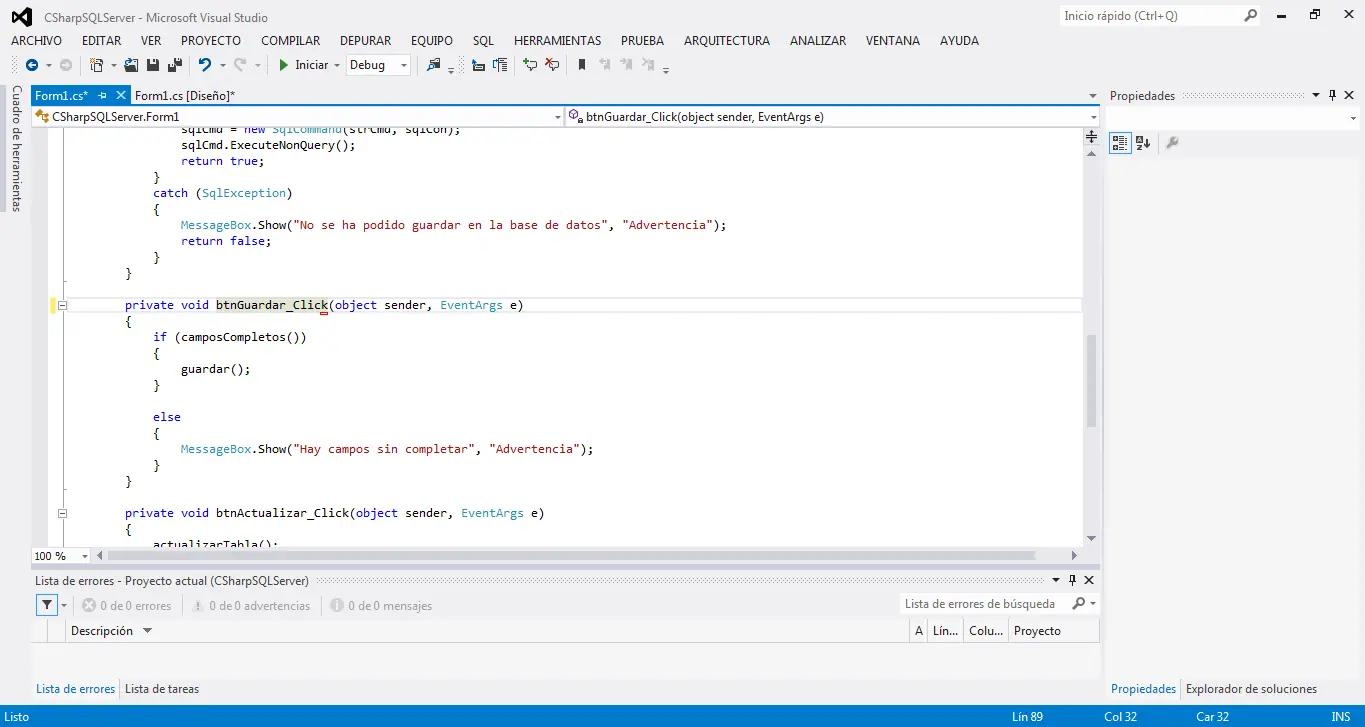The height and width of the screenshot is (727, 1365).
Task: Open the ARQUITECTURA menu
Action: click(x=726, y=41)
